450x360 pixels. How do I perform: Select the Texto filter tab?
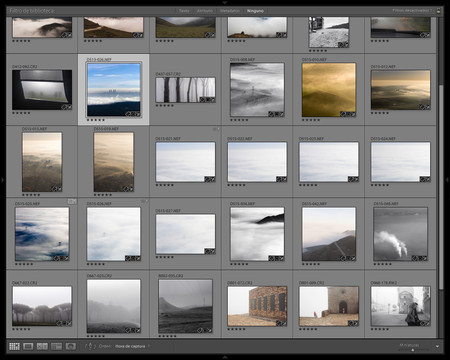(184, 11)
